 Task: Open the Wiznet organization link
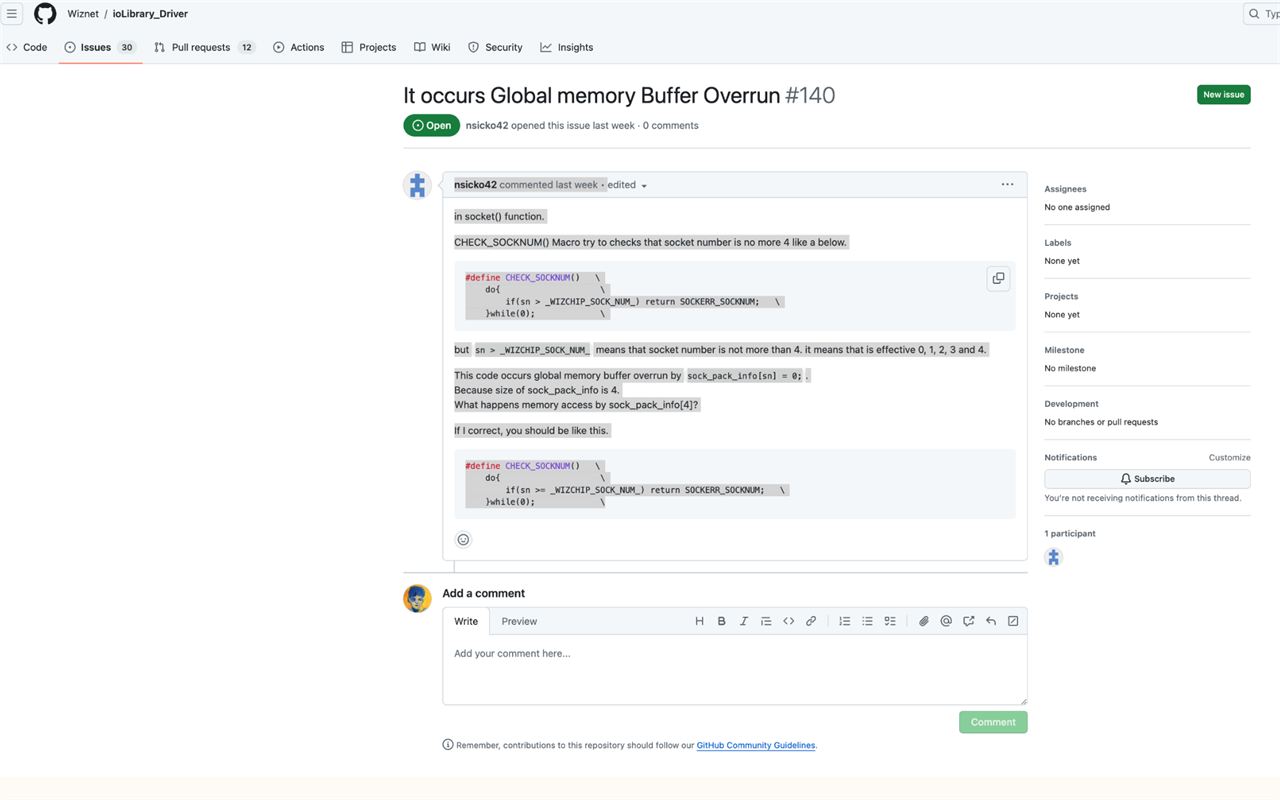click(83, 14)
